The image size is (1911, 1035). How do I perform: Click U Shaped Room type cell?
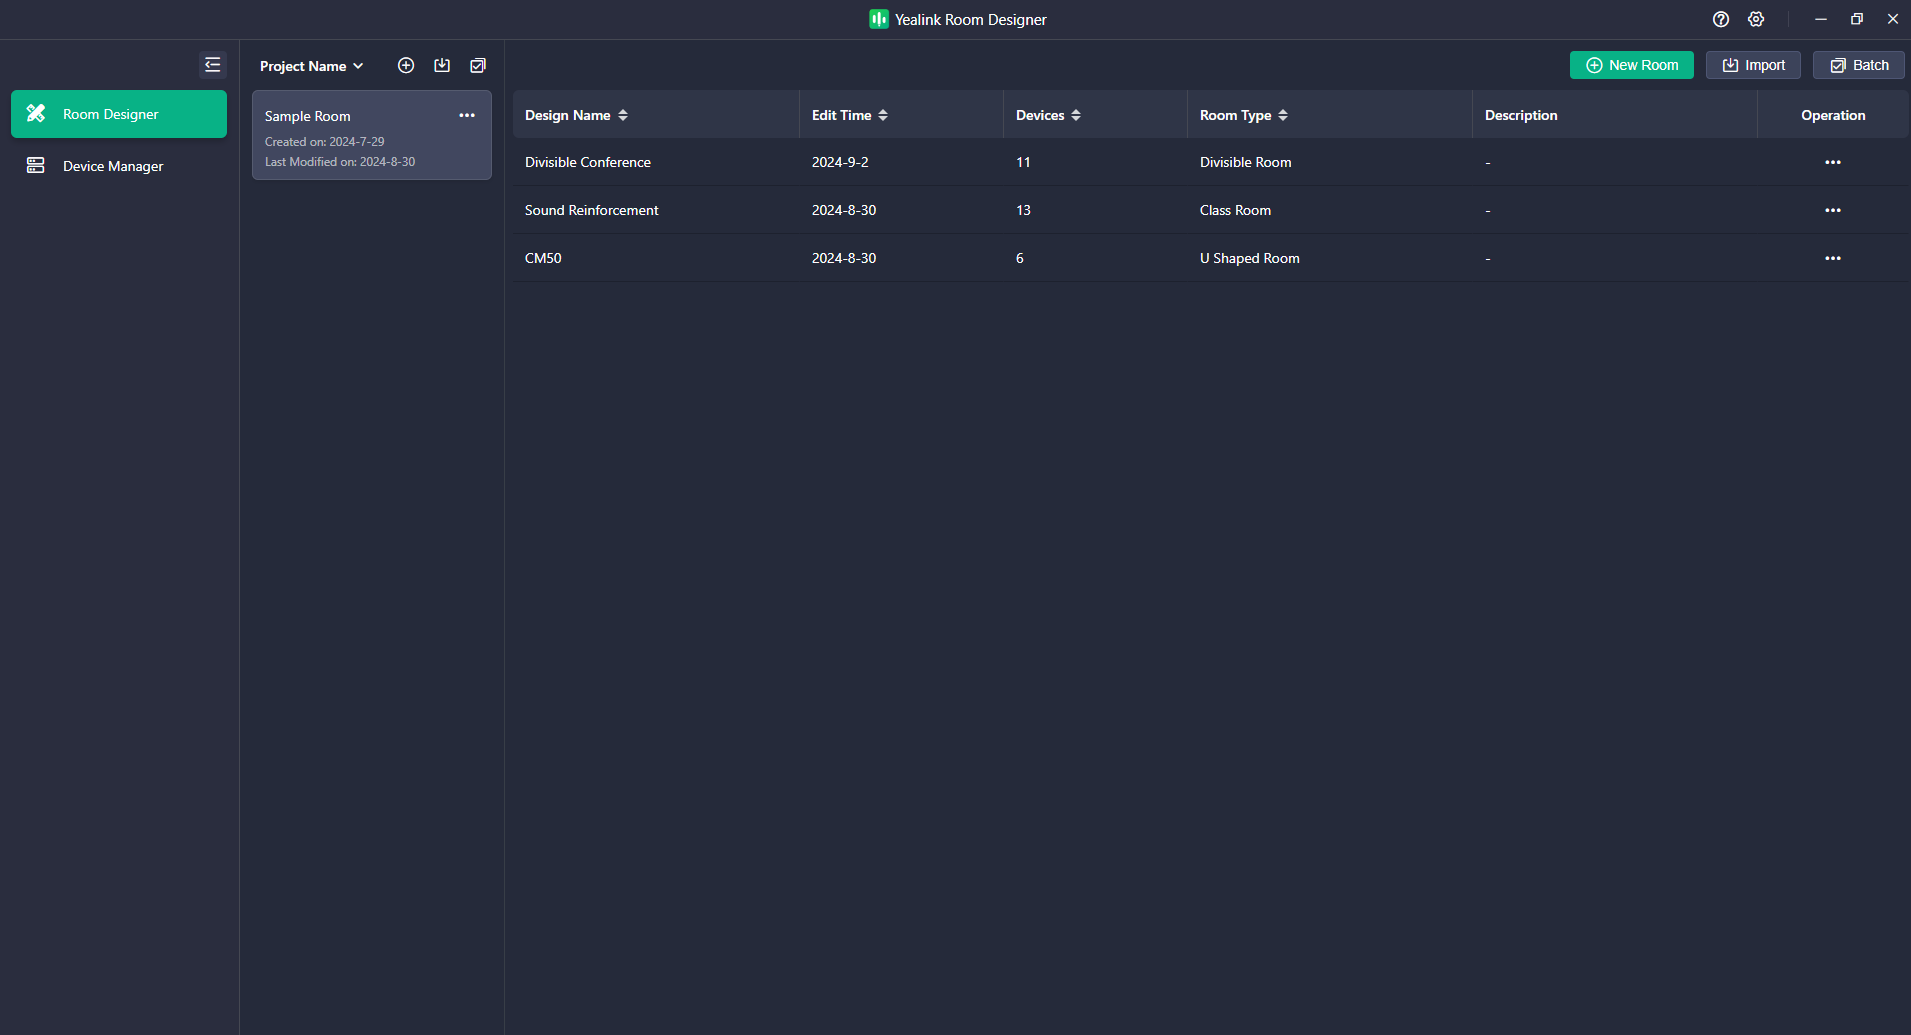pyautogui.click(x=1249, y=258)
